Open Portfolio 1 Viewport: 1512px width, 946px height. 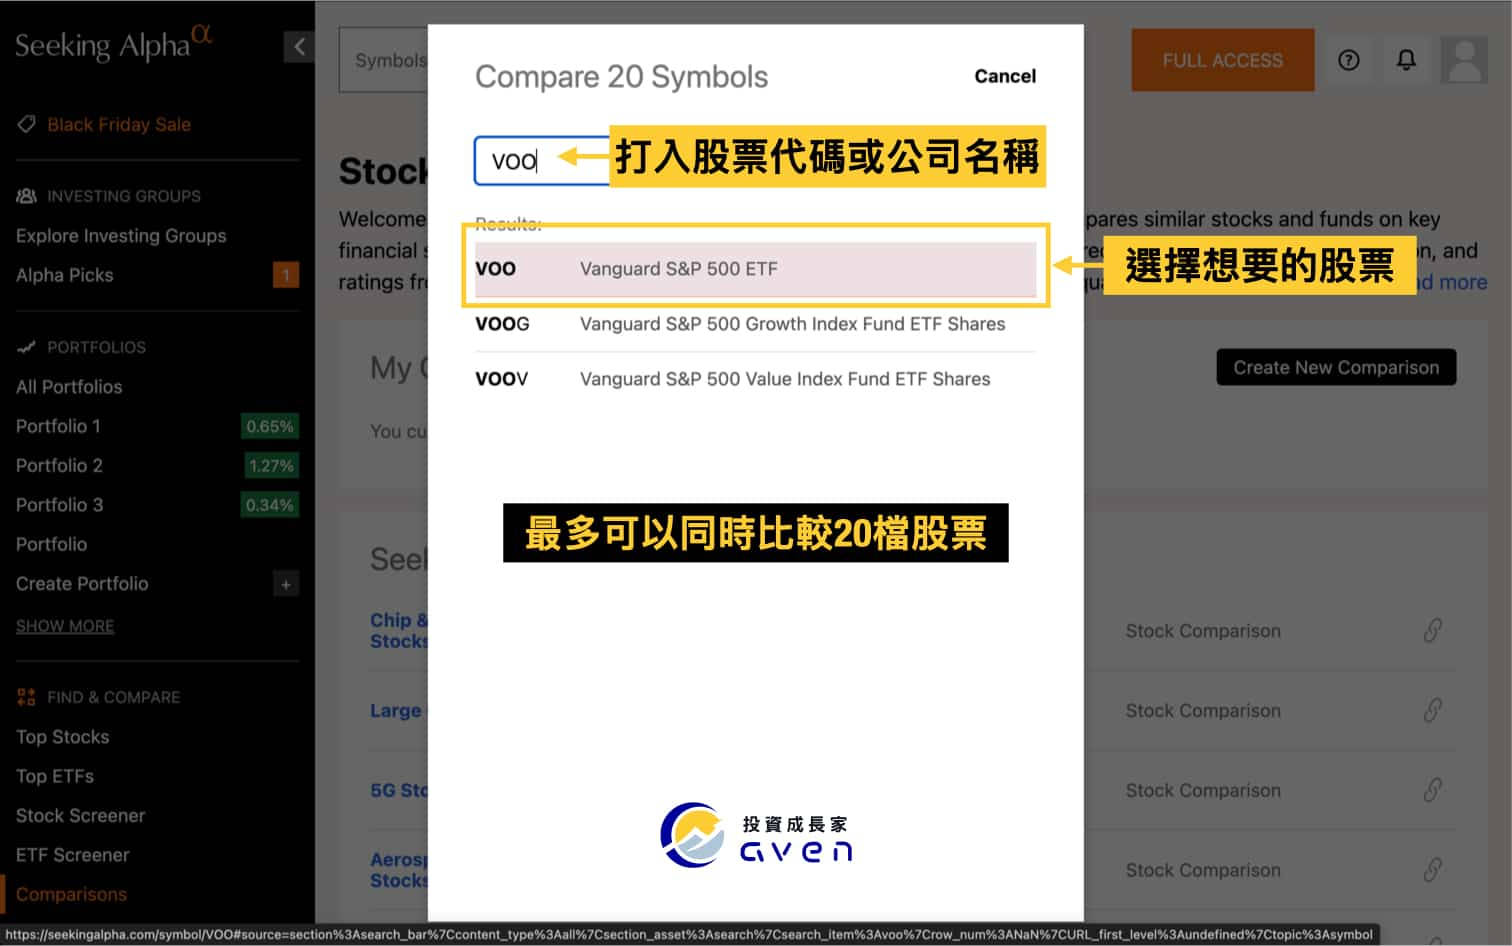point(58,426)
